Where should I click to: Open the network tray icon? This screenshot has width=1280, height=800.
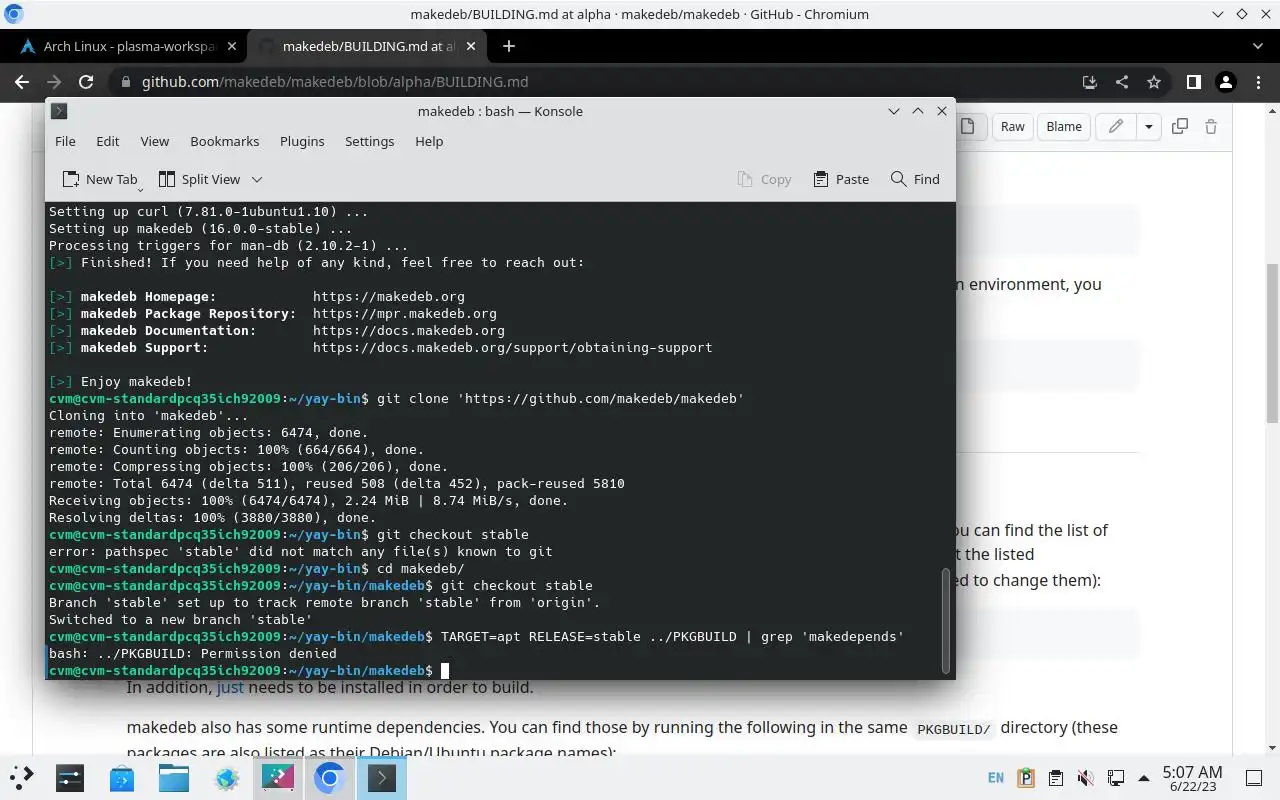1115,778
